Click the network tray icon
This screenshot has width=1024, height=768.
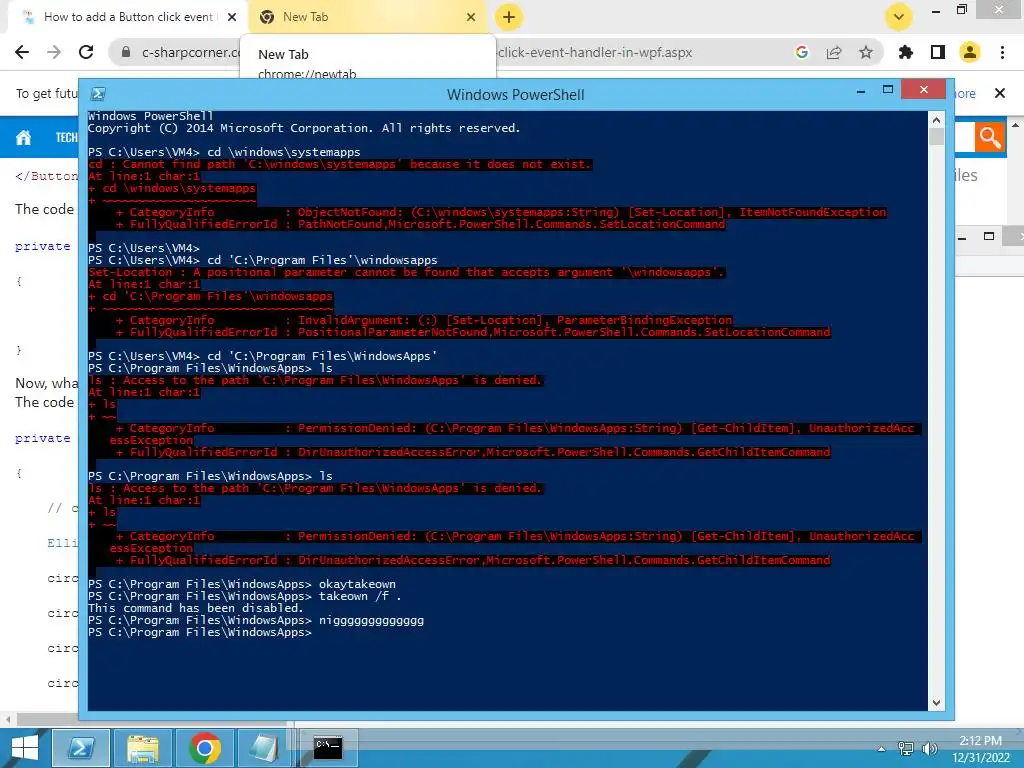pyautogui.click(x=906, y=748)
